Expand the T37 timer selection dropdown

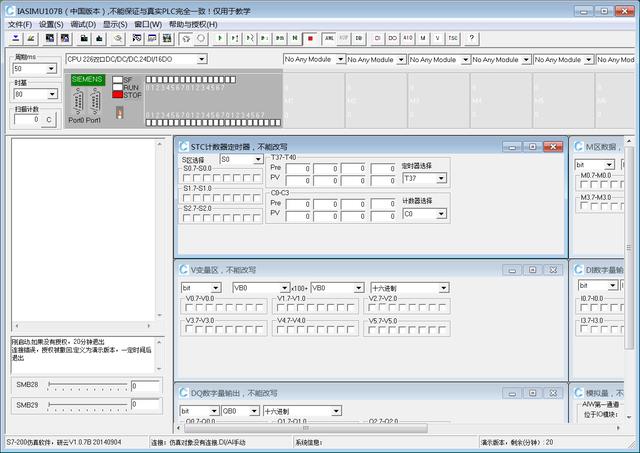coord(441,178)
